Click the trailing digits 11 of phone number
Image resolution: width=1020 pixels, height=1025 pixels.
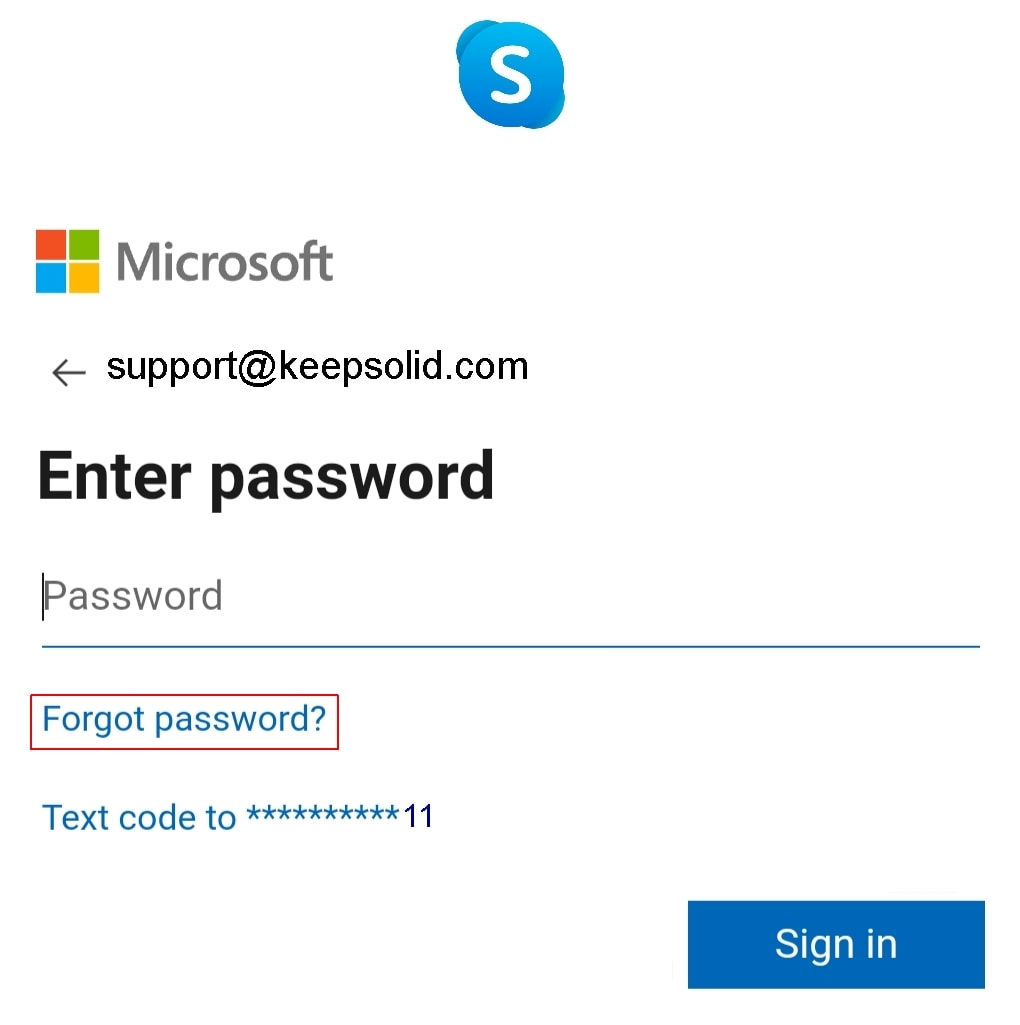tap(418, 817)
